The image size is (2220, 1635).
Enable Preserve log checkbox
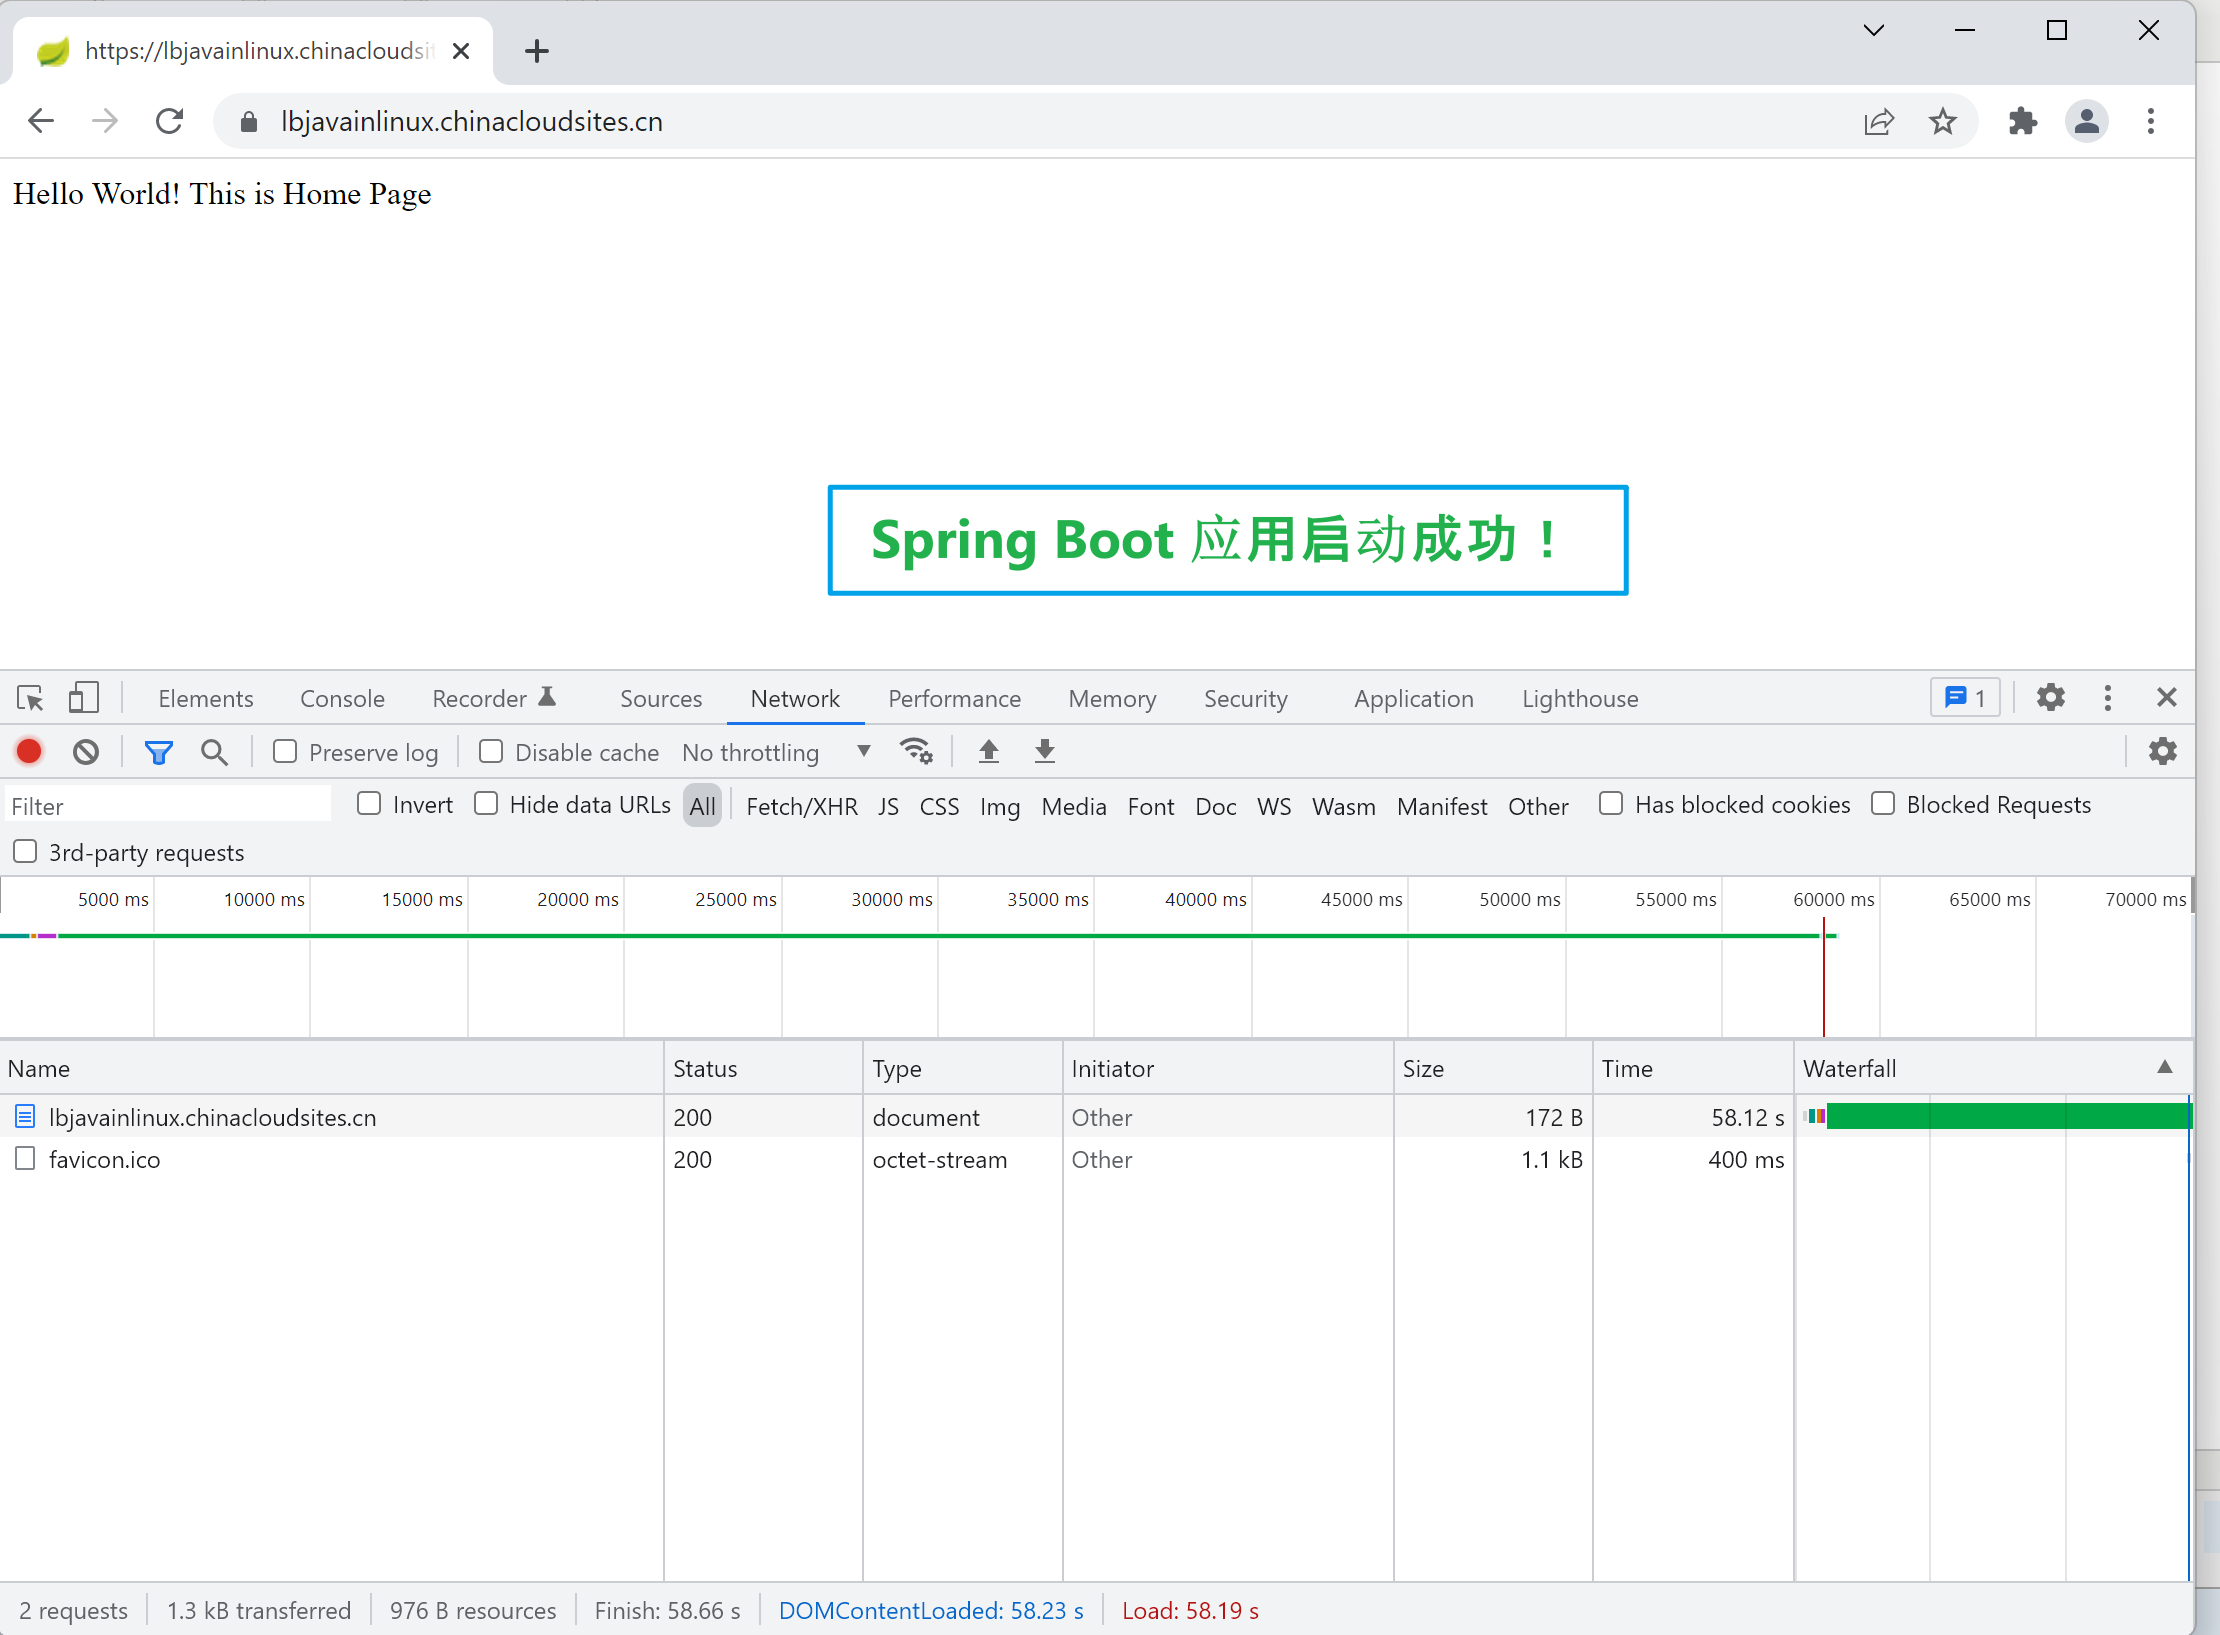click(285, 751)
